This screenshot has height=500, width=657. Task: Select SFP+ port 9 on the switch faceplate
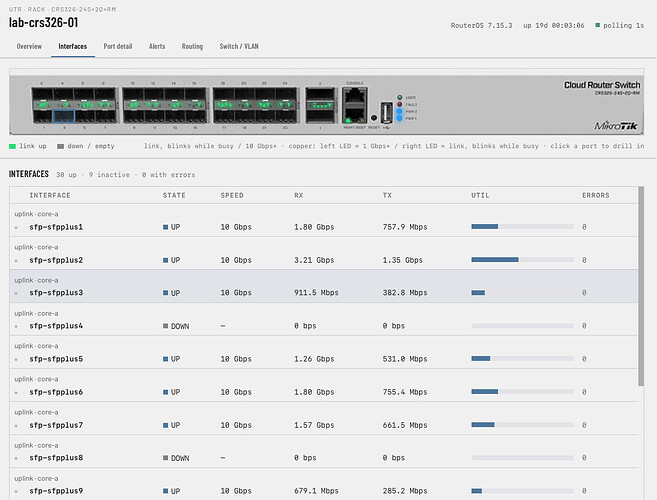tap(134, 117)
